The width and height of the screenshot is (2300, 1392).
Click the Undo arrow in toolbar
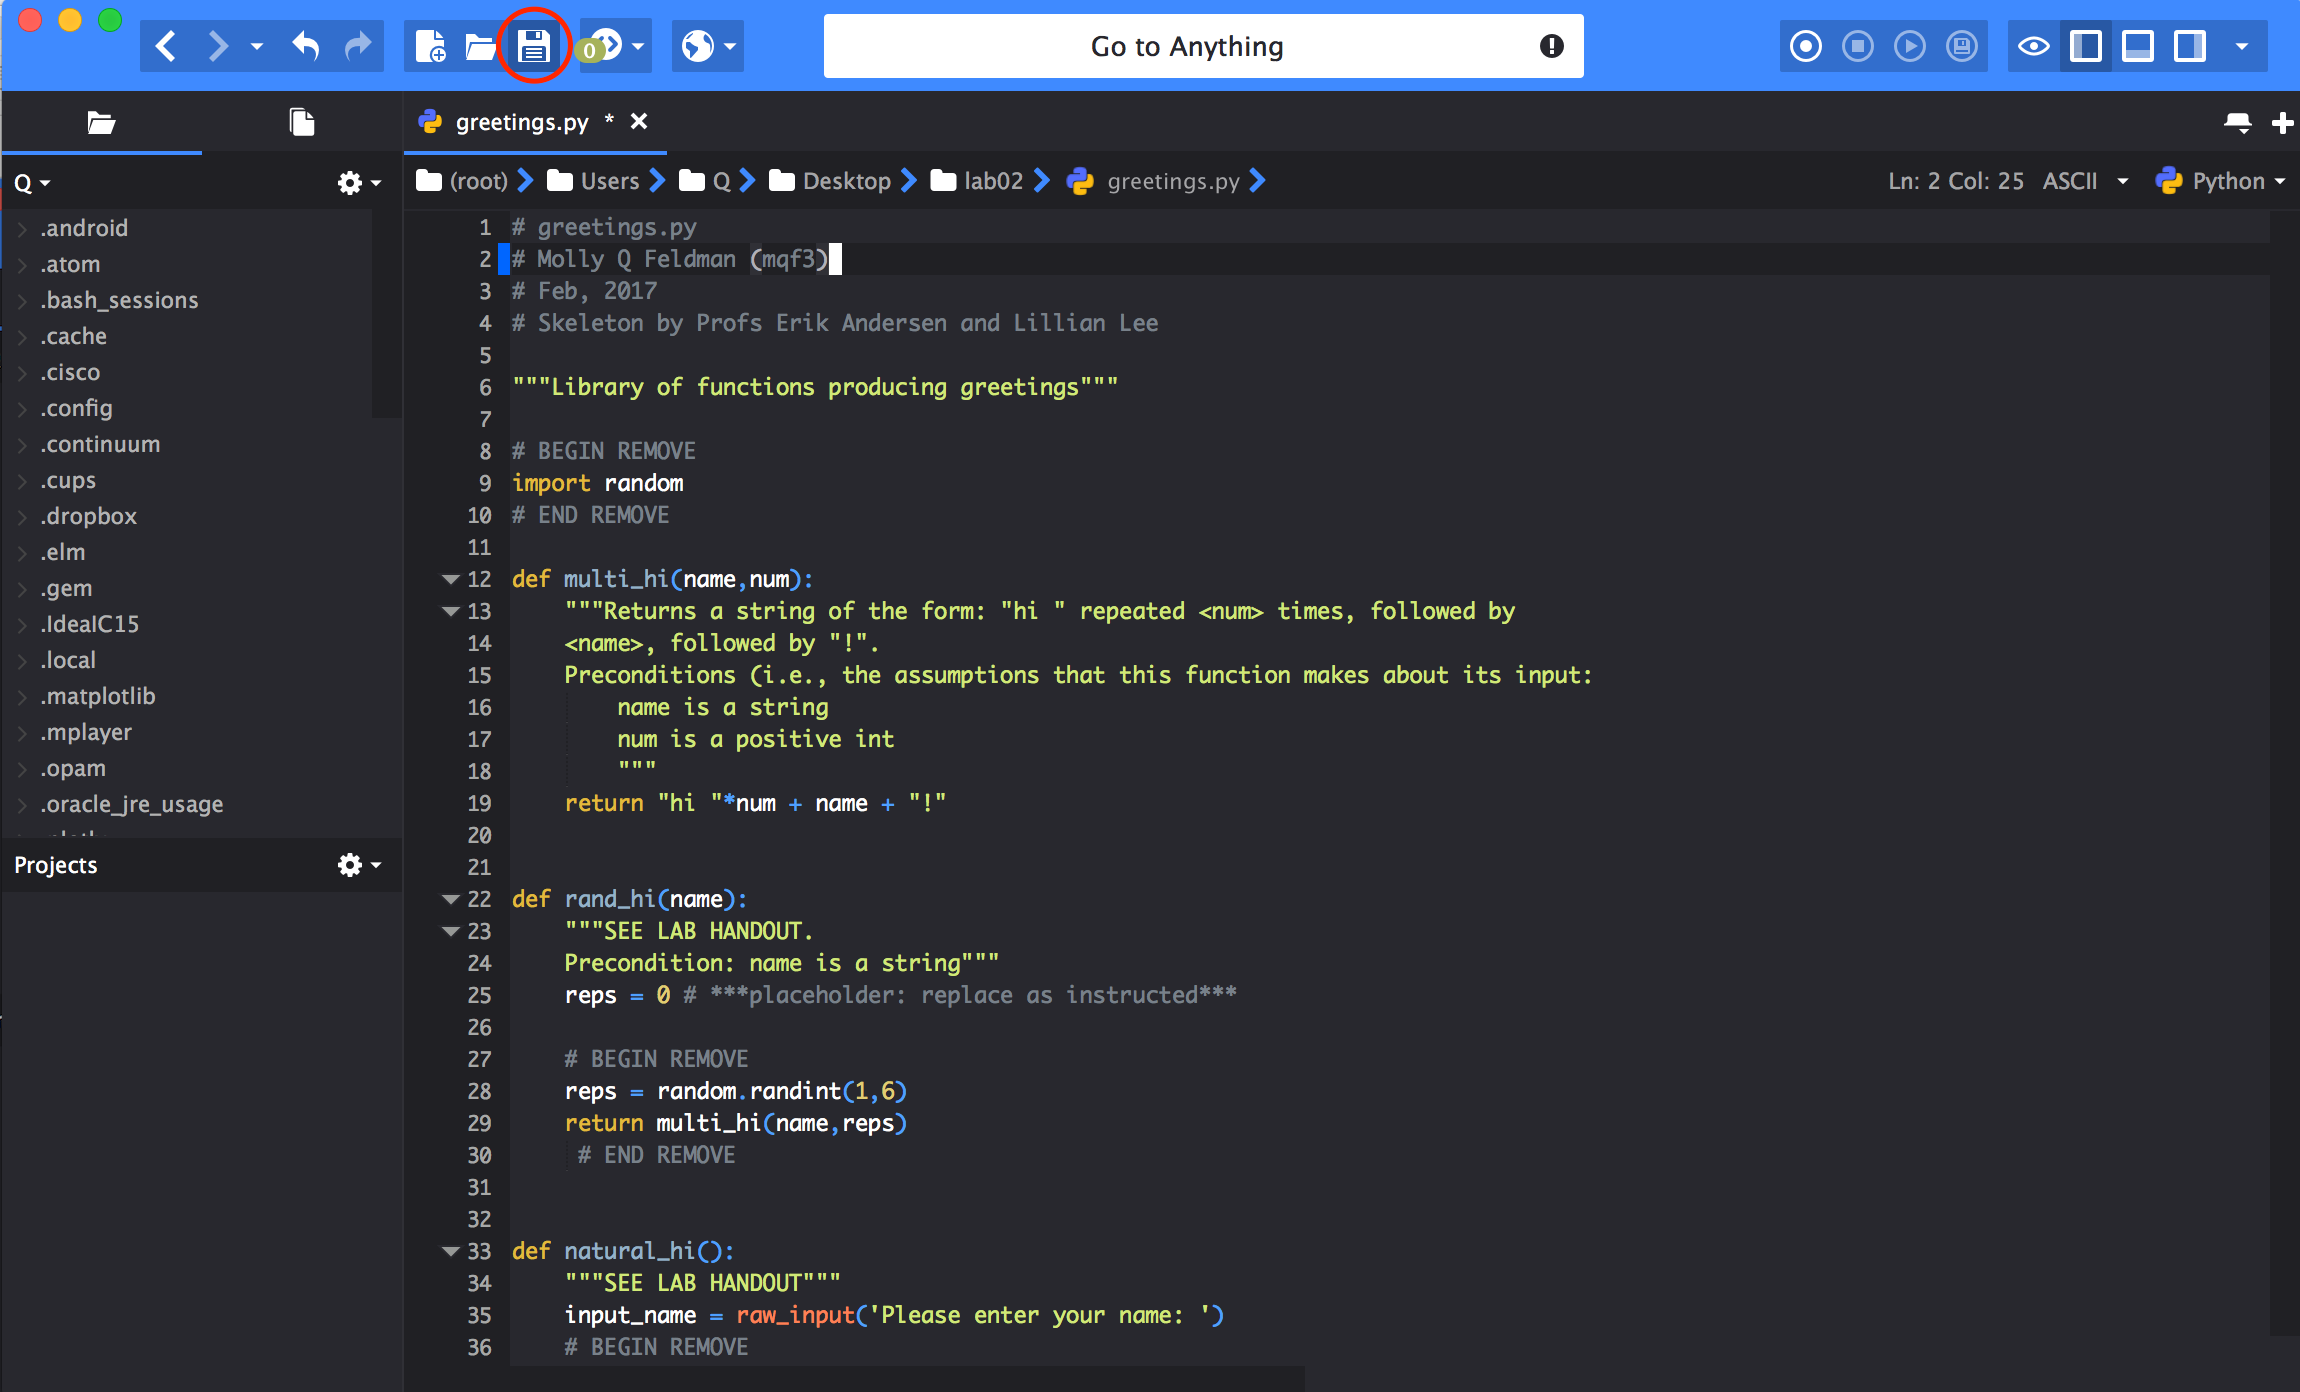306,46
